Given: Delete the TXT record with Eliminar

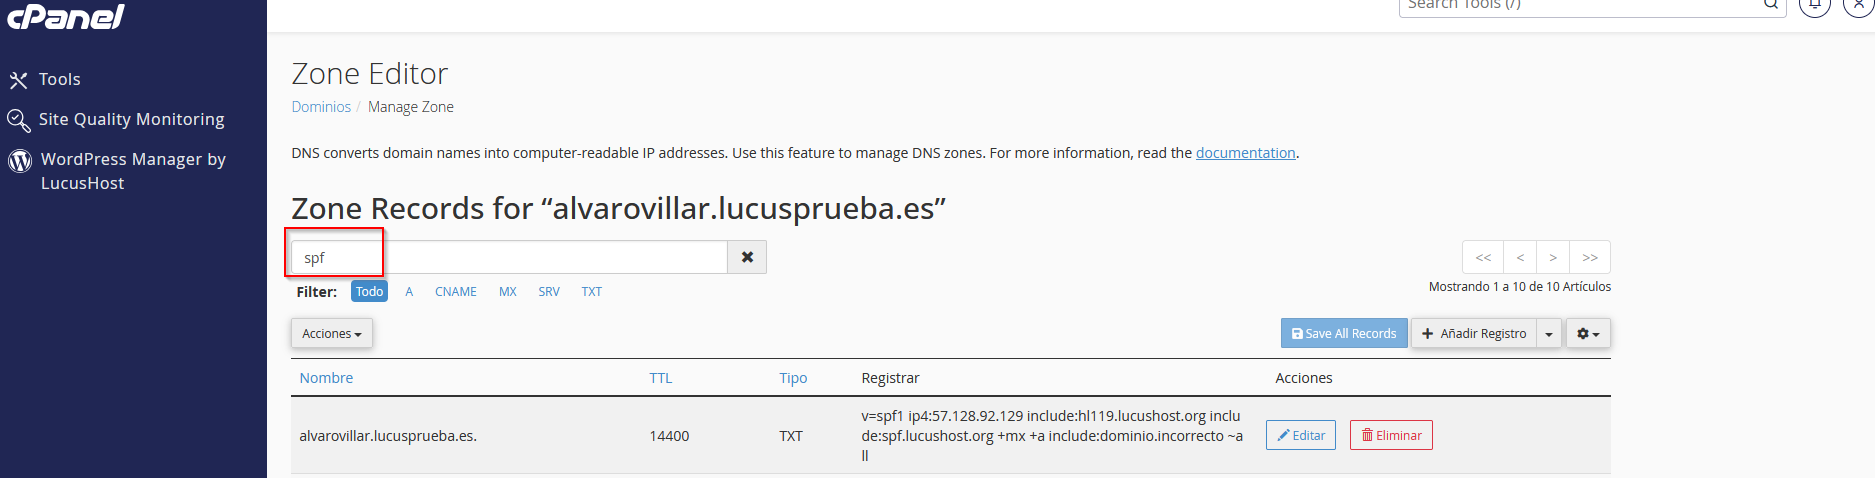Looking at the screenshot, I should pos(1391,435).
